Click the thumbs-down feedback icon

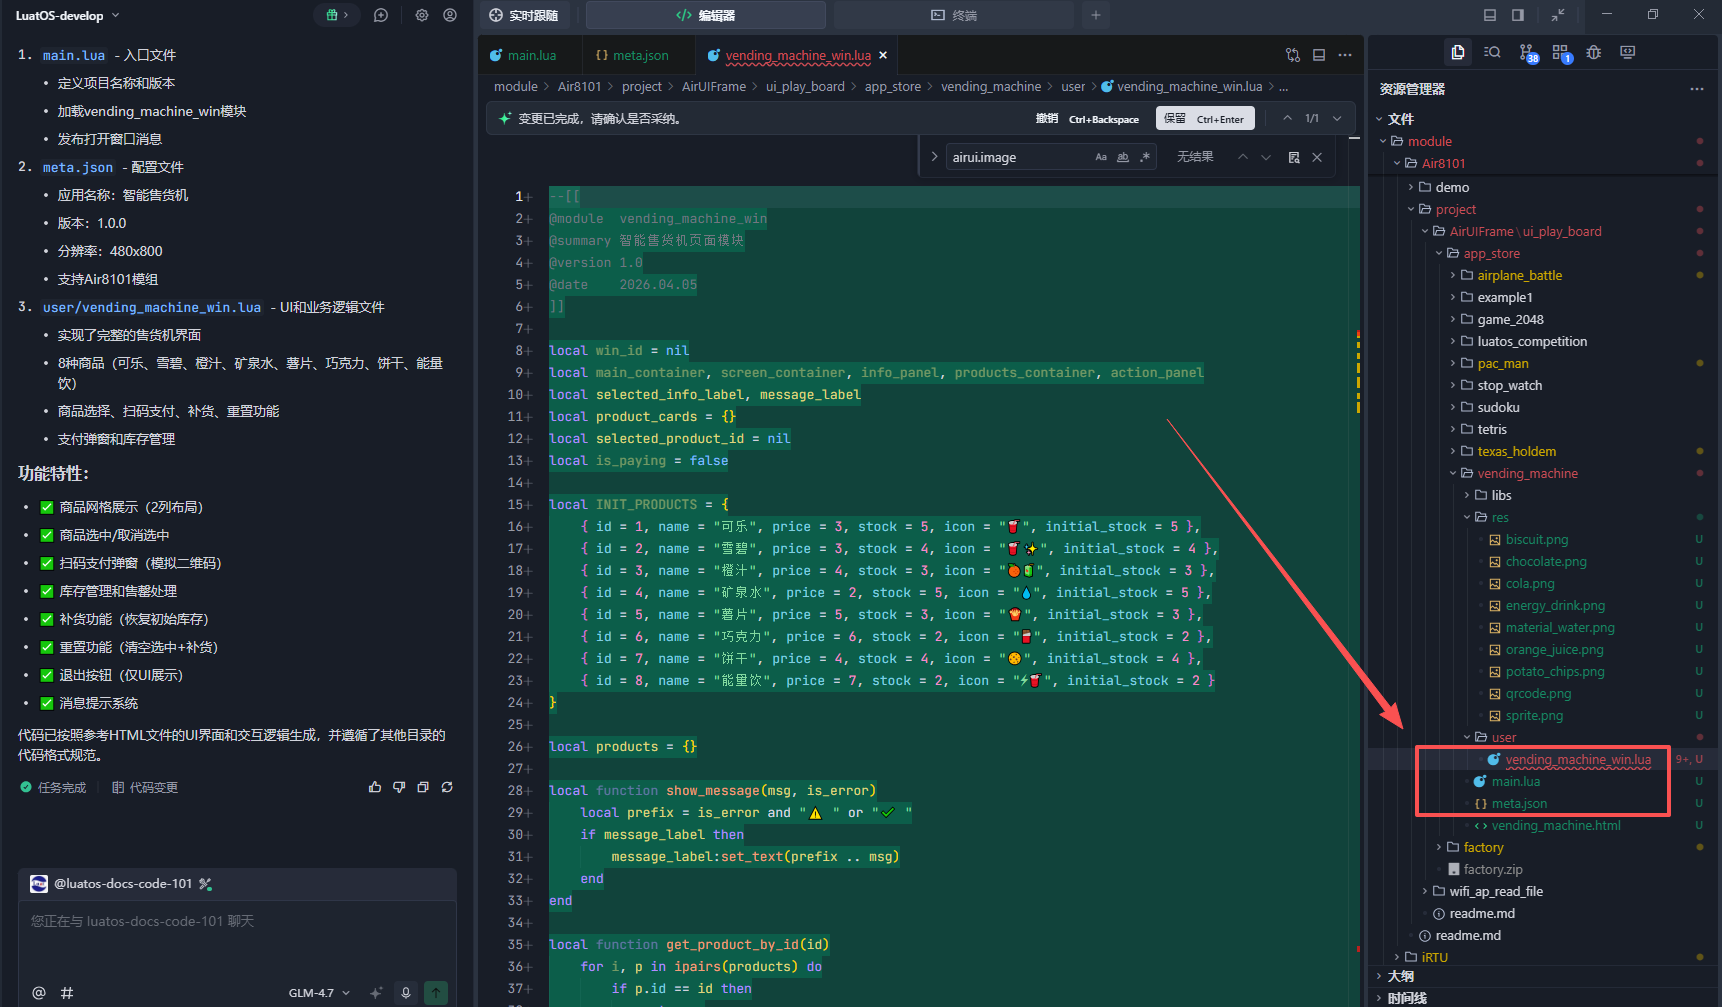399,787
